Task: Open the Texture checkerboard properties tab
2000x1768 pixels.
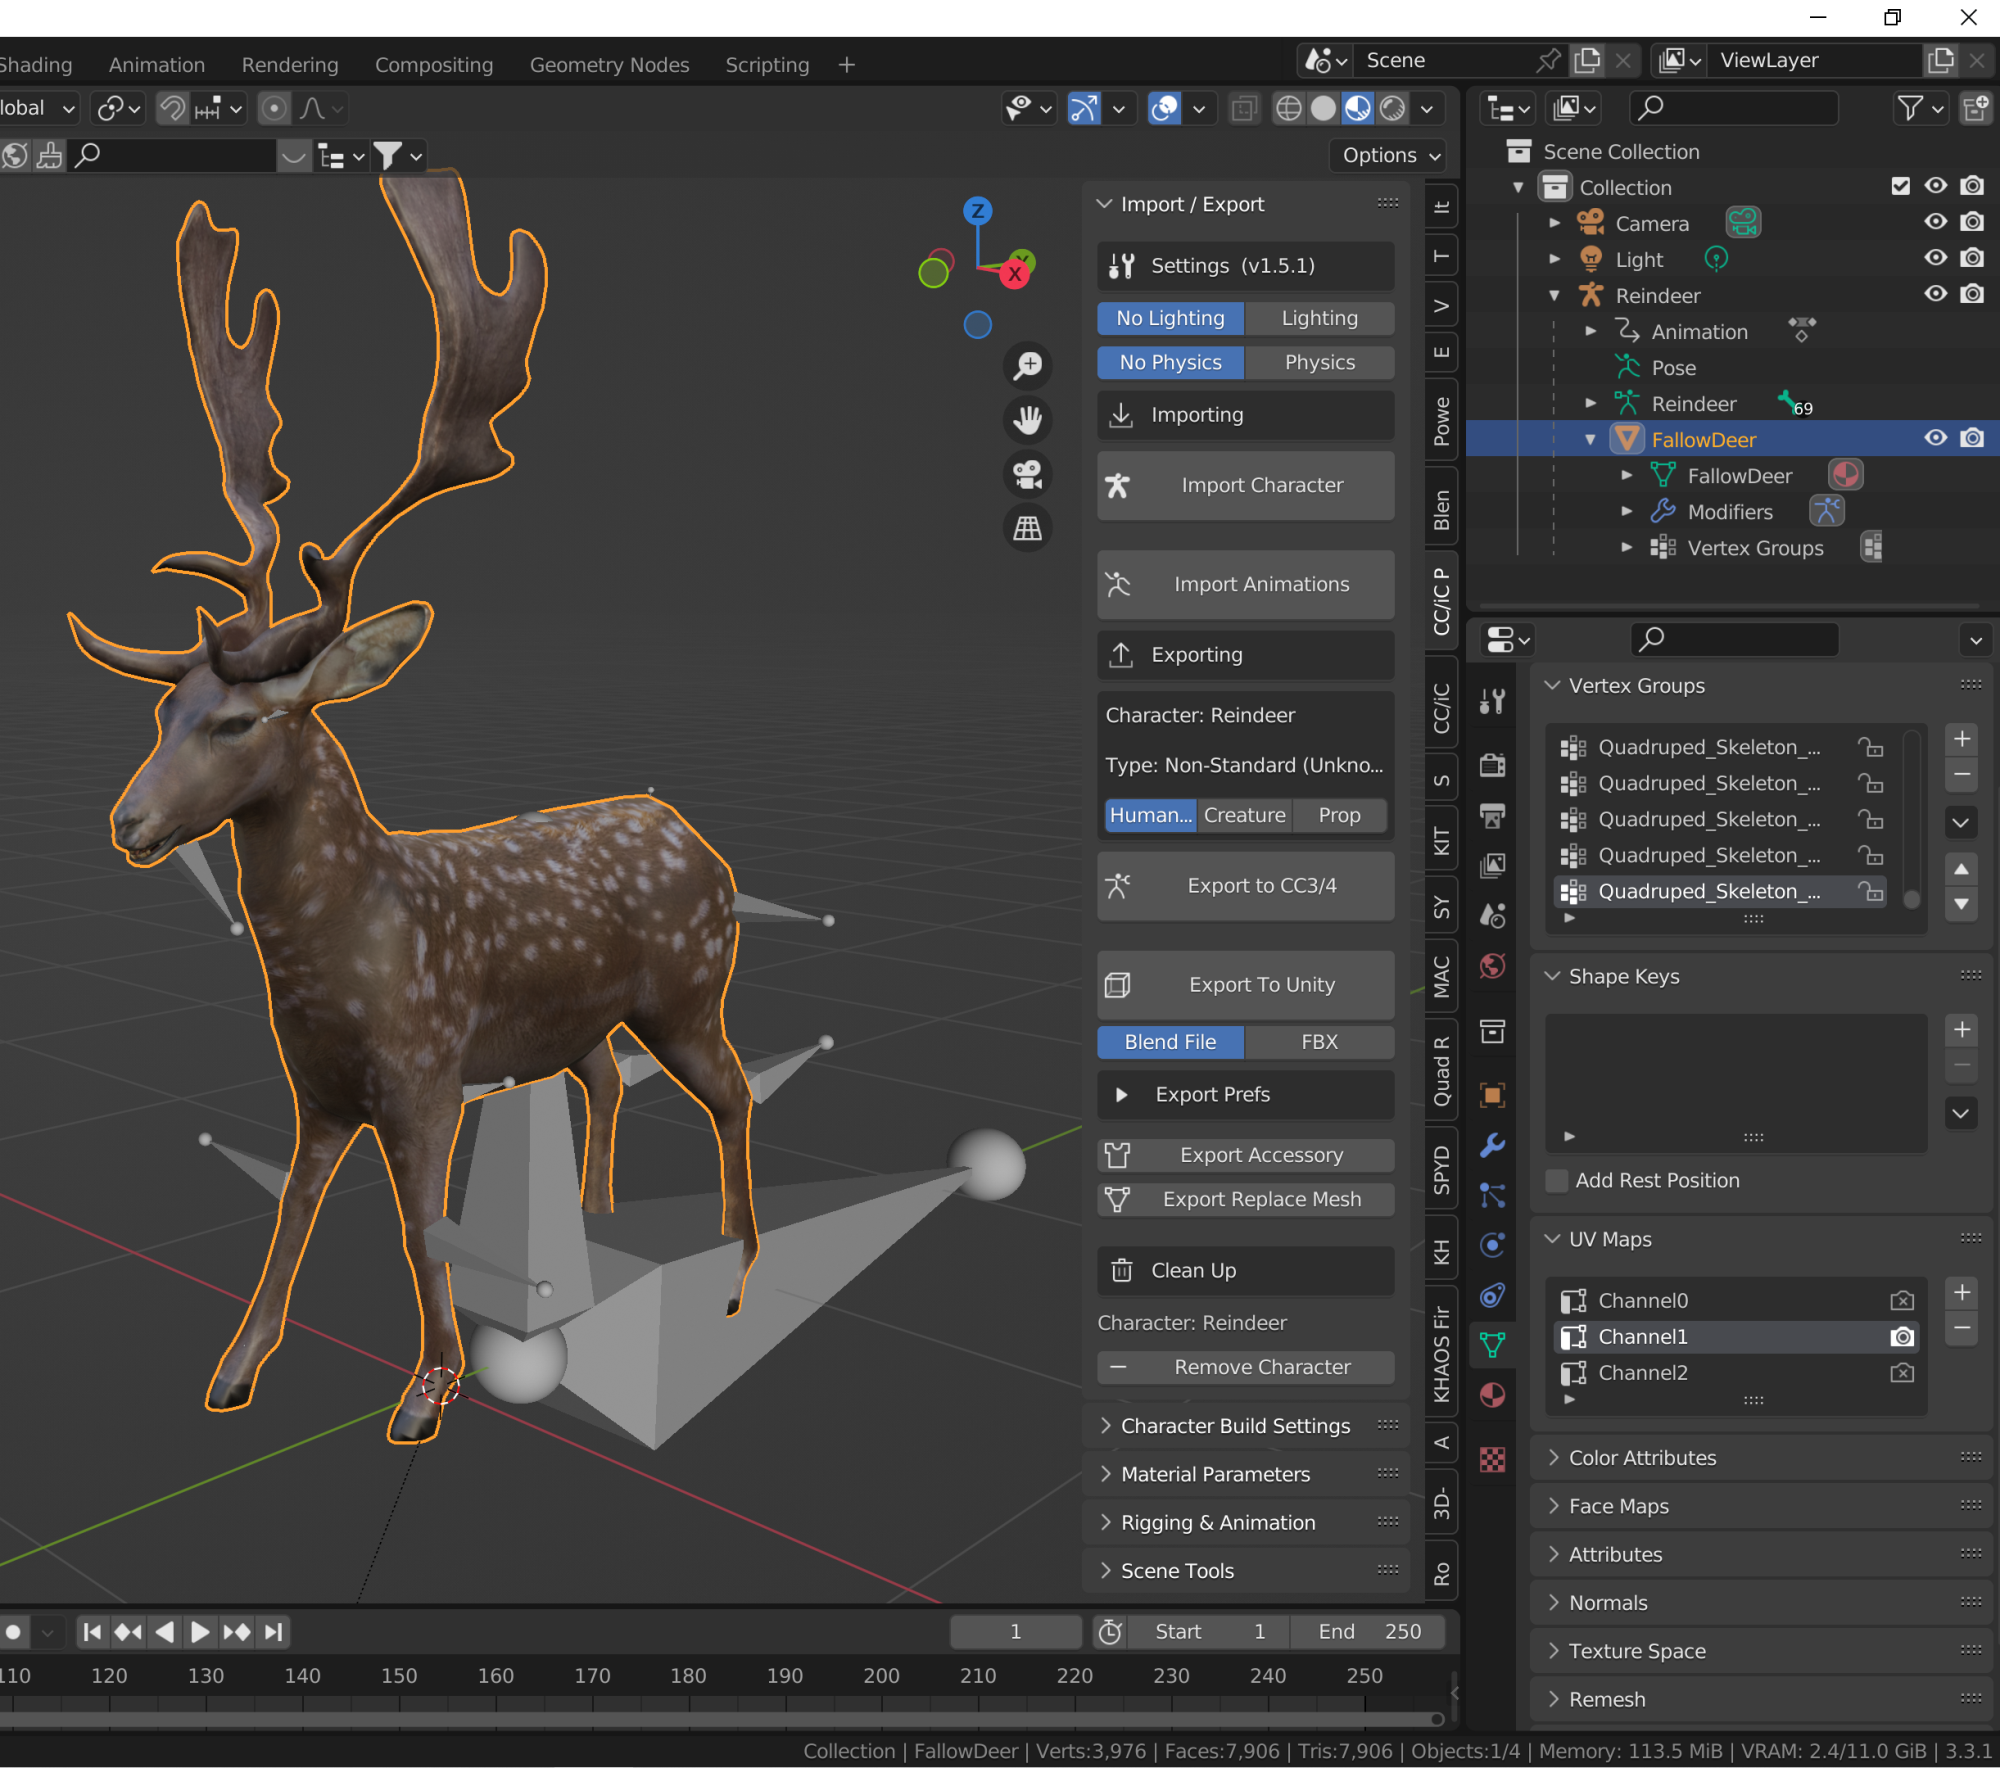Action: pos(1492,1459)
